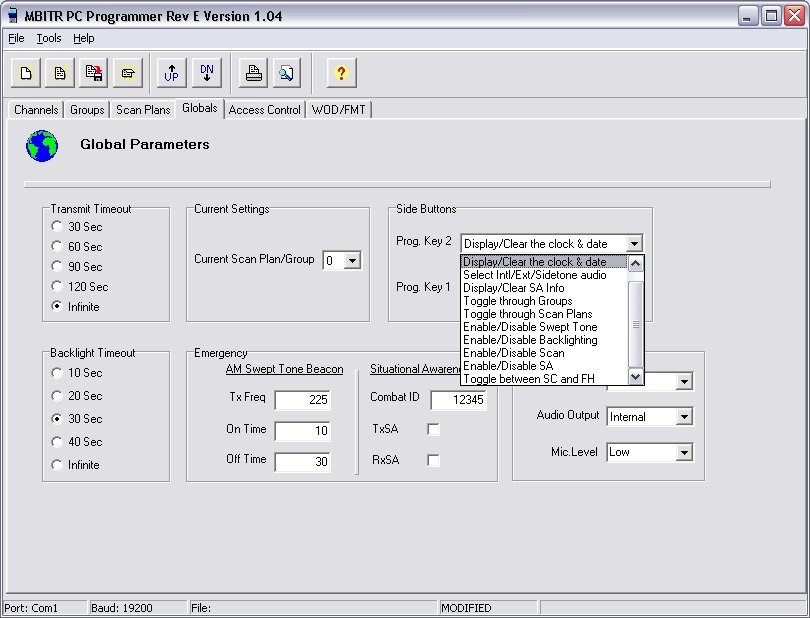
Task: Click the dropdown list scroll down arrow
Action: click(636, 377)
